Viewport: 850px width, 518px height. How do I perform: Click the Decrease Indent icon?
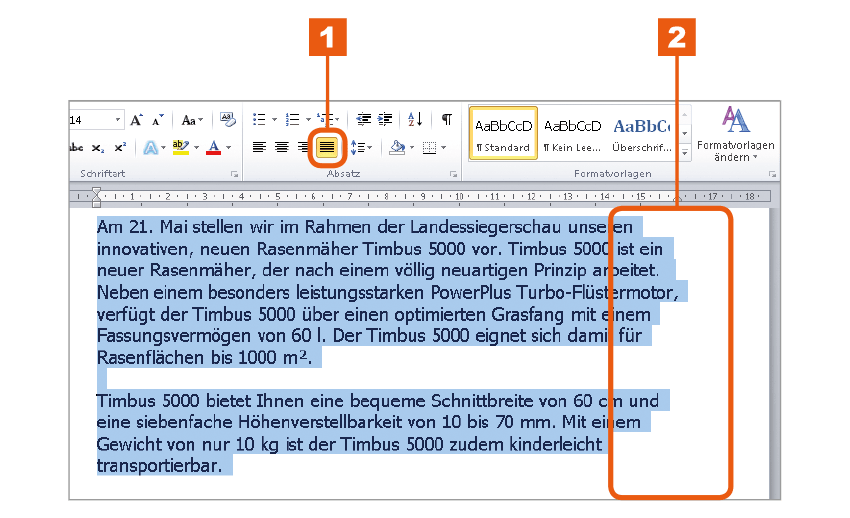pyautogui.click(x=363, y=119)
